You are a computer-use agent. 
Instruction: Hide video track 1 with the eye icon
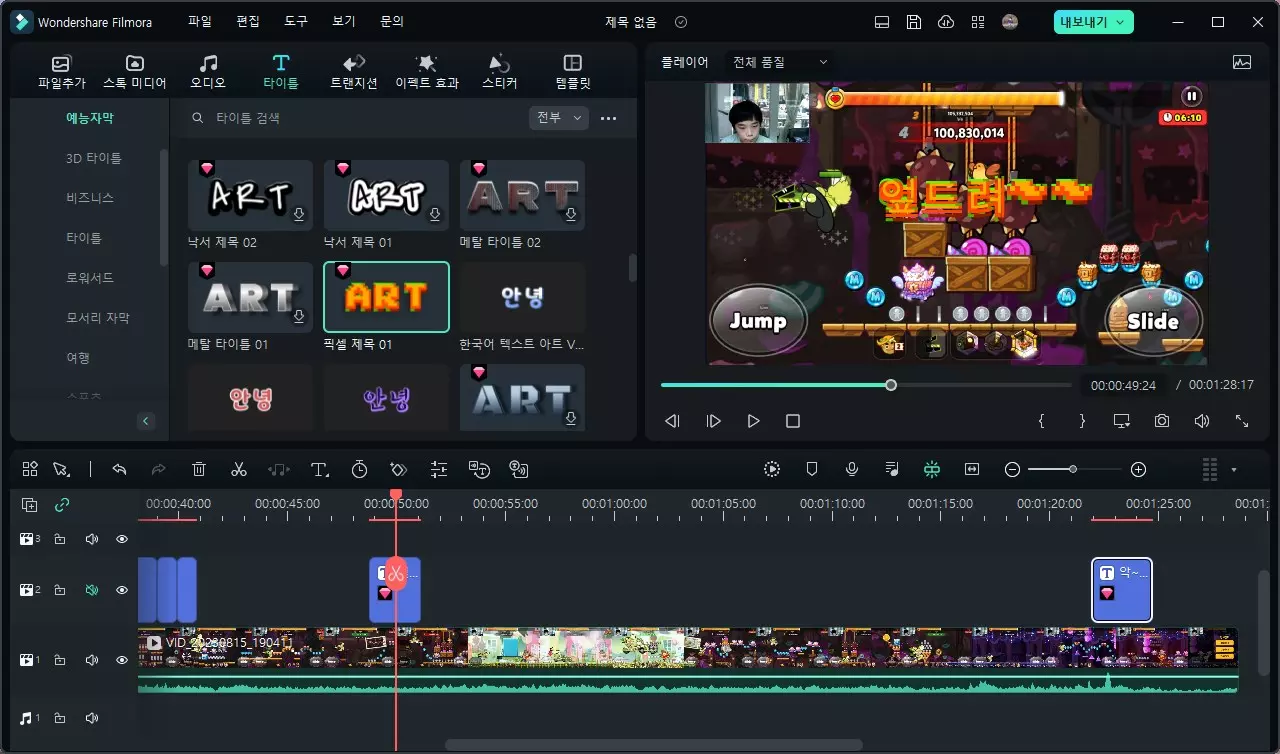tap(122, 660)
